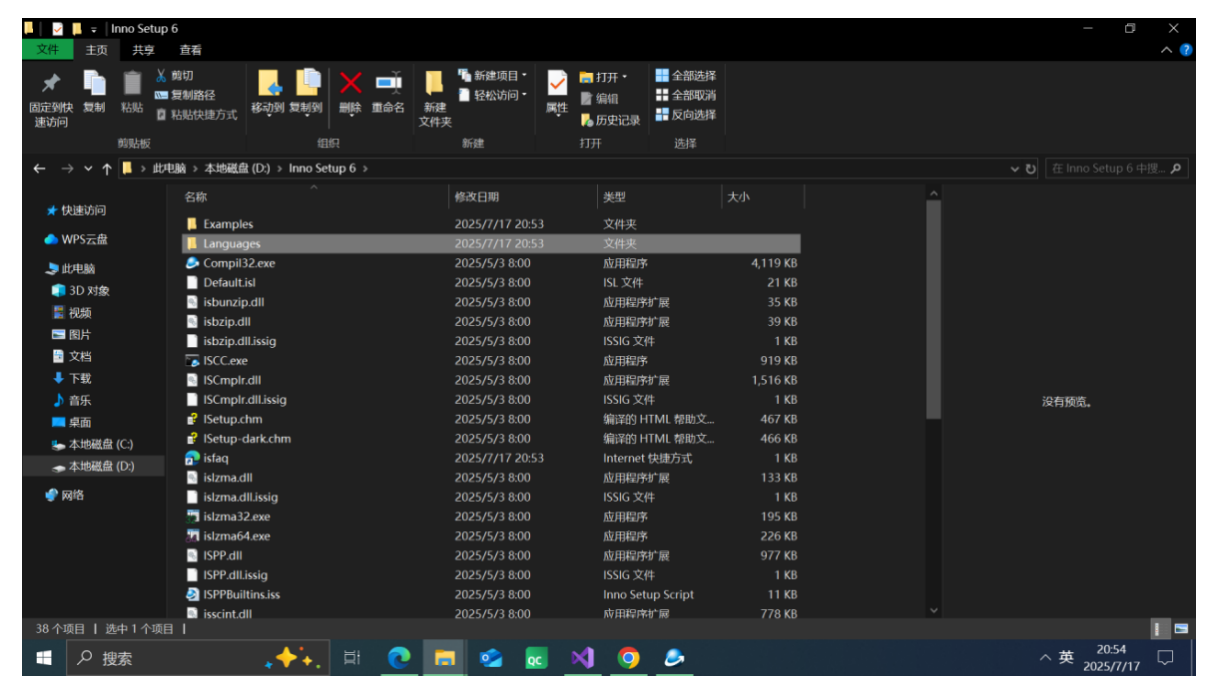Click the ISCC.exe file icon
Image resolution: width=1208 pixels, height=686 pixels.
tap(192, 360)
